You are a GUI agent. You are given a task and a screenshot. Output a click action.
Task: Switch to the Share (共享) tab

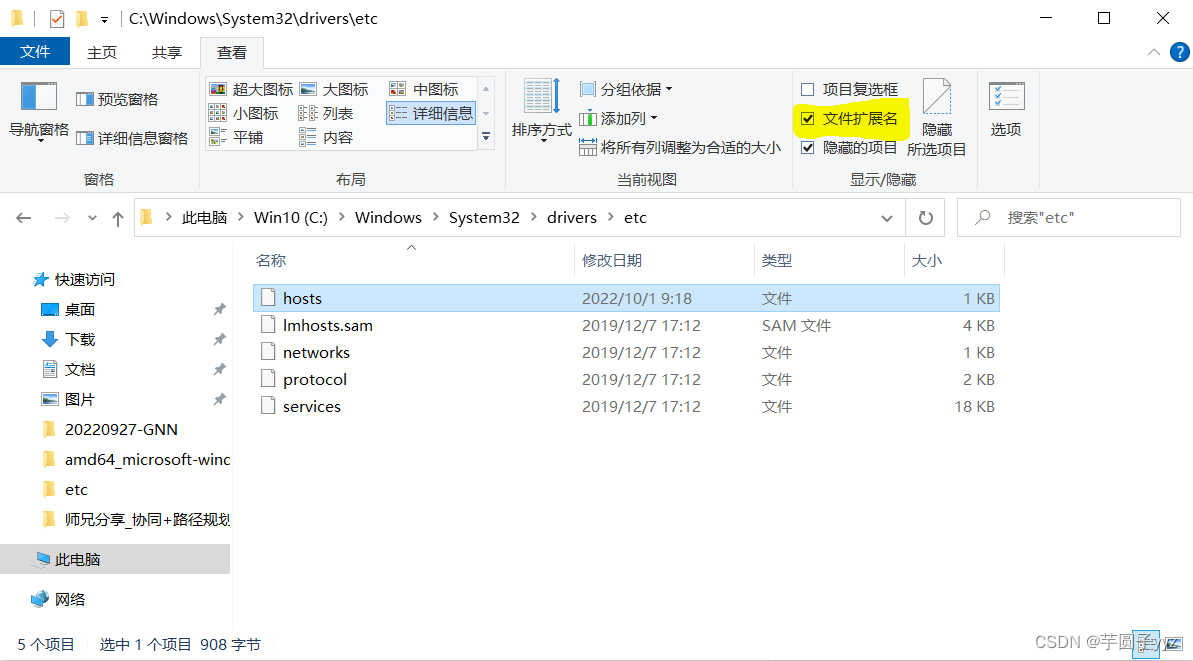pyautogui.click(x=167, y=52)
